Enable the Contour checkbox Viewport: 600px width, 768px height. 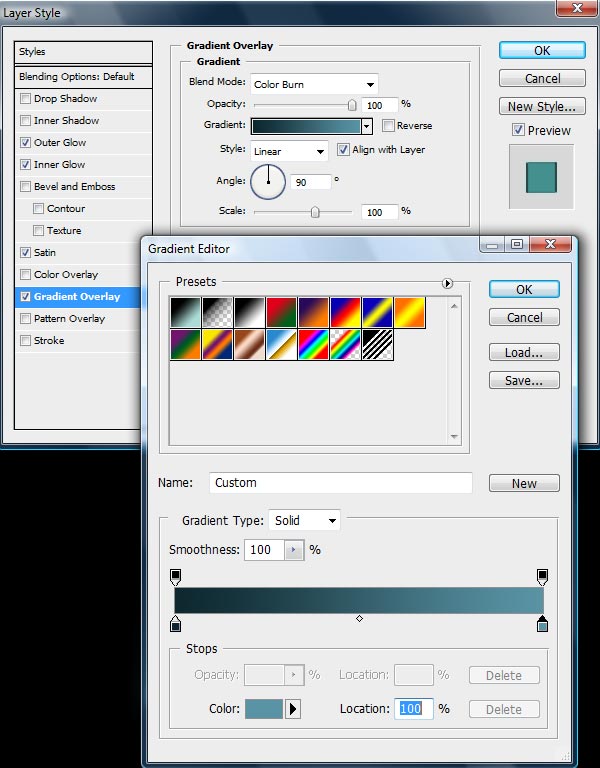tap(38, 209)
